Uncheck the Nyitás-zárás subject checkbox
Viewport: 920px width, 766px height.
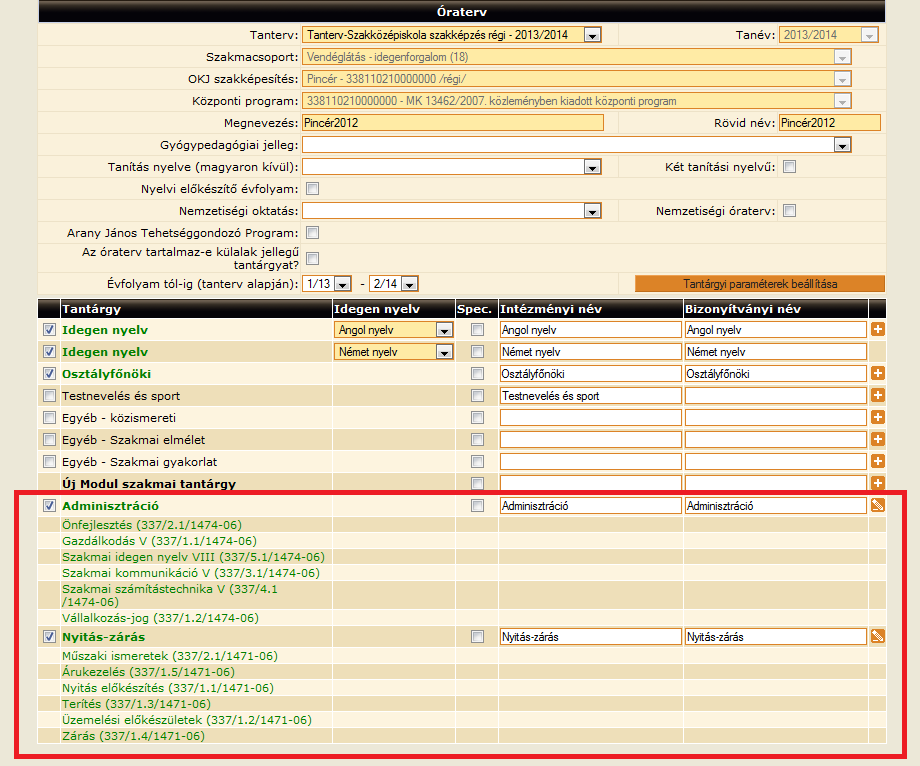(x=49, y=637)
